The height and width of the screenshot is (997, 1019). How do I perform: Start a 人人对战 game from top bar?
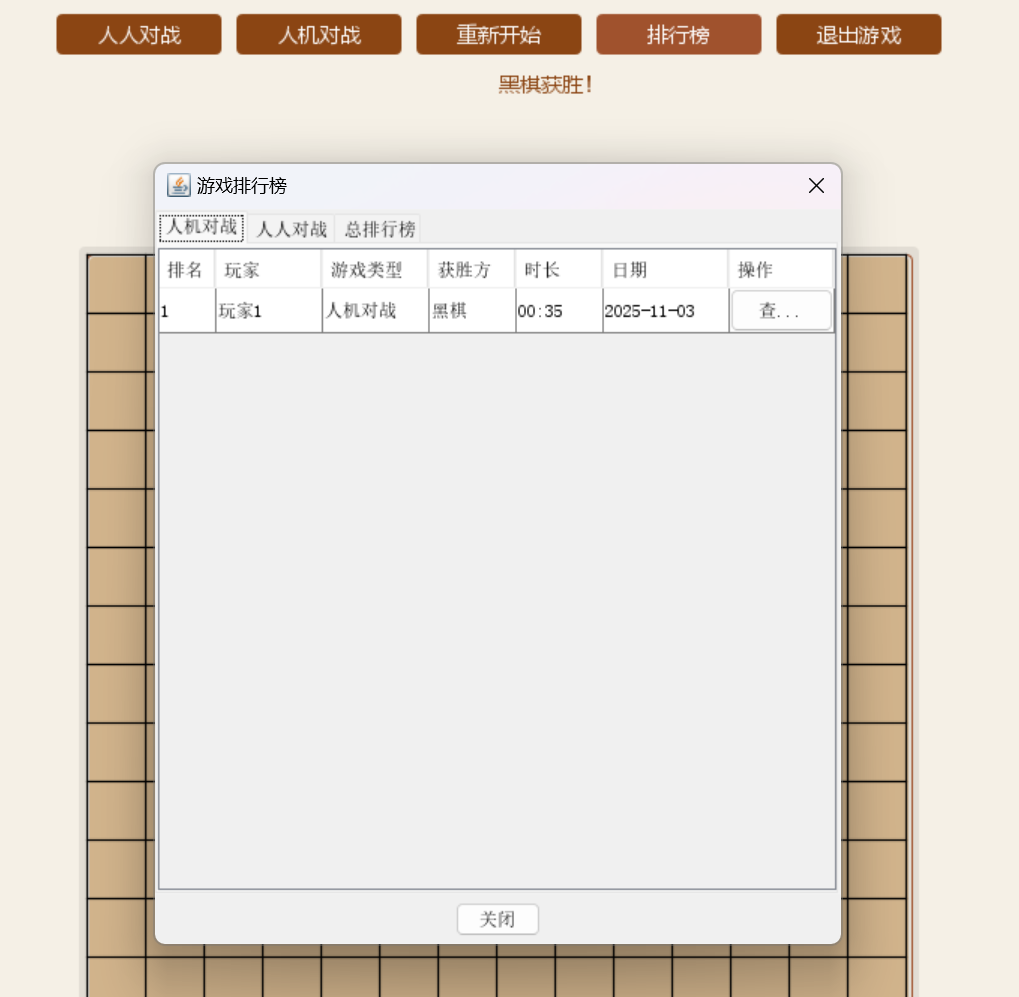(138, 34)
